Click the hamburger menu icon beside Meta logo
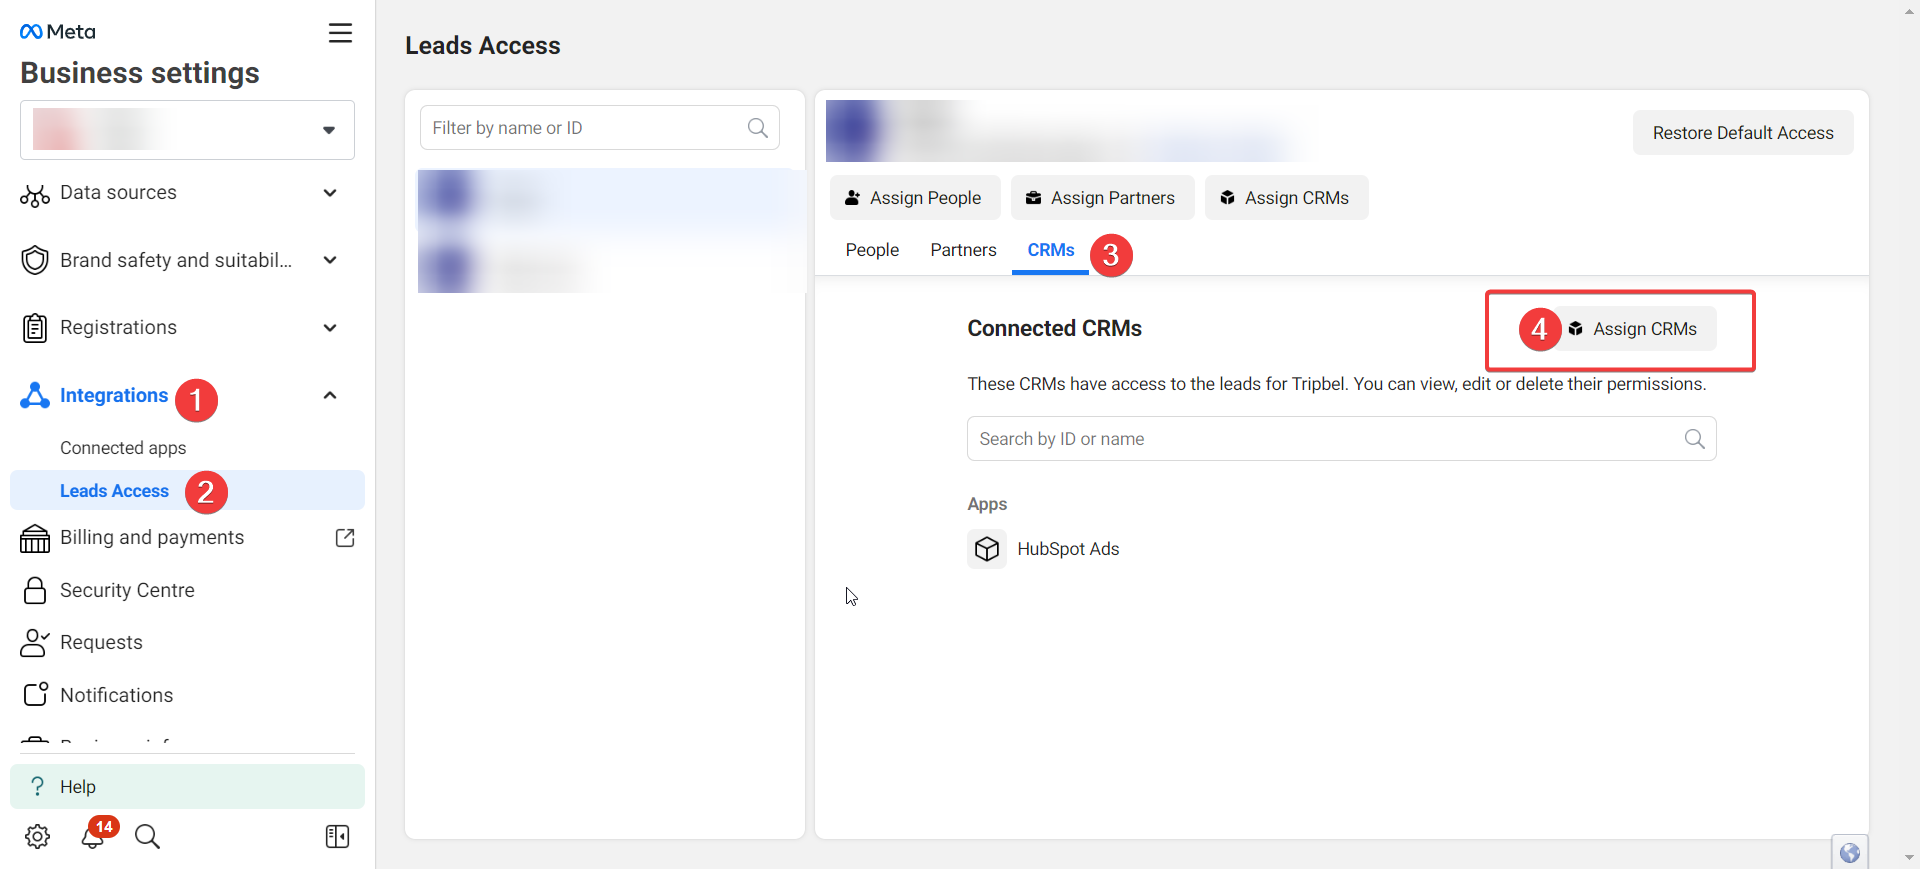1920x869 pixels. [340, 33]
